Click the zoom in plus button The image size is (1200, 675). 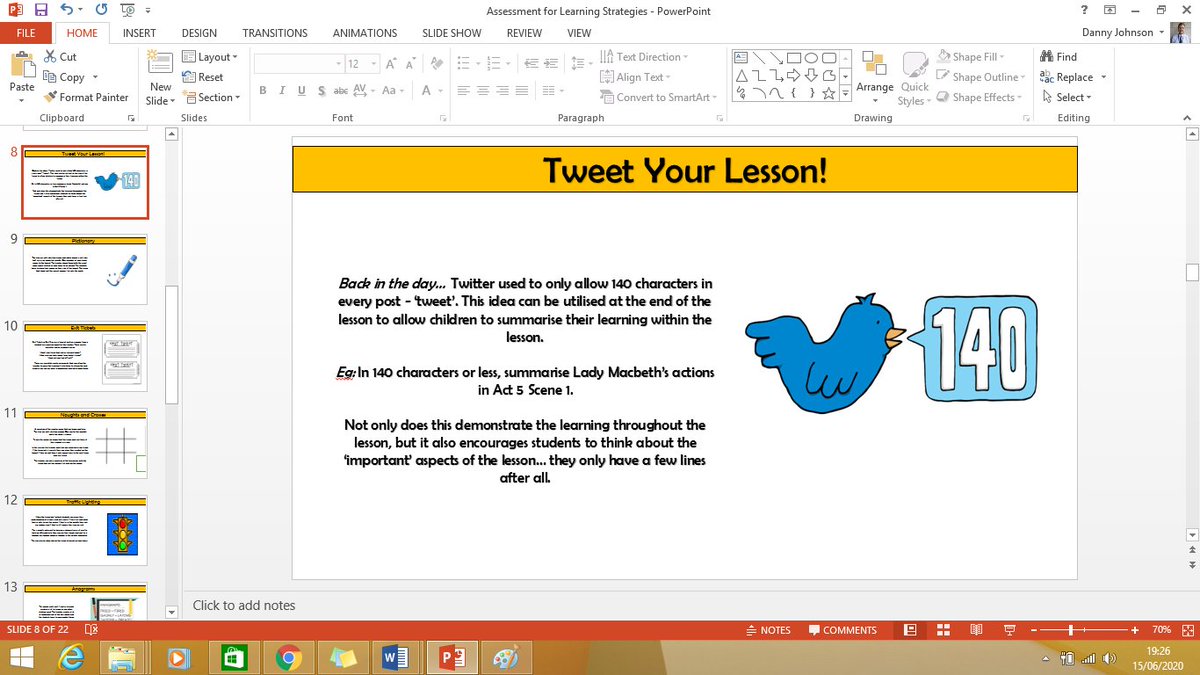click(1135, 630)
